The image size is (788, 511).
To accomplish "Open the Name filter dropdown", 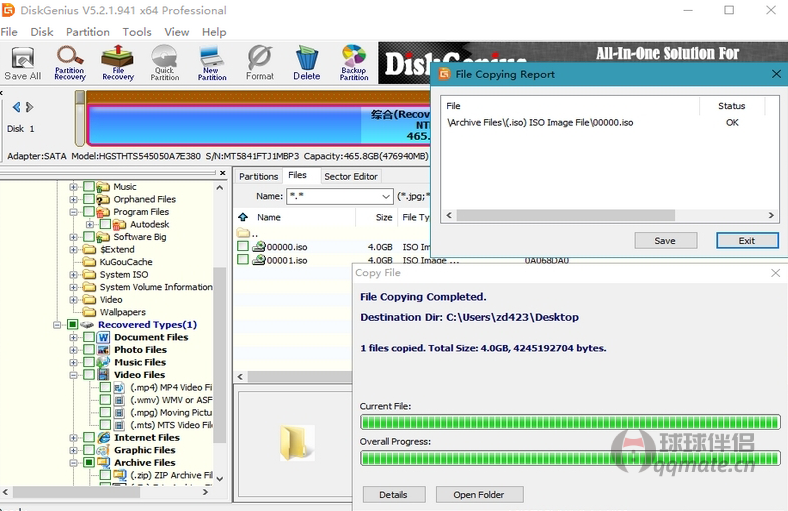I will [x=385, y=197].
